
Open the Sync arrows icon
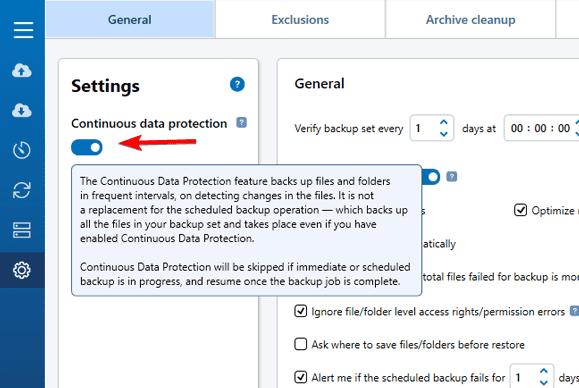22,190
